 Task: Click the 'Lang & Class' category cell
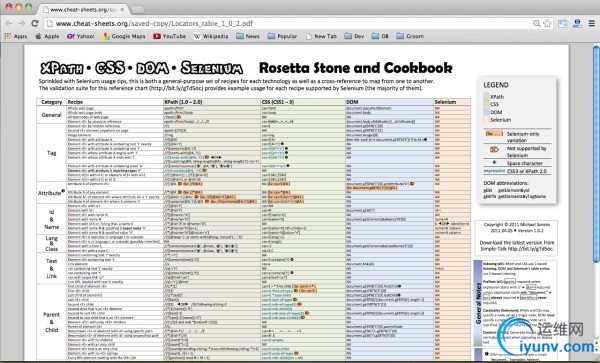[52, 244]
